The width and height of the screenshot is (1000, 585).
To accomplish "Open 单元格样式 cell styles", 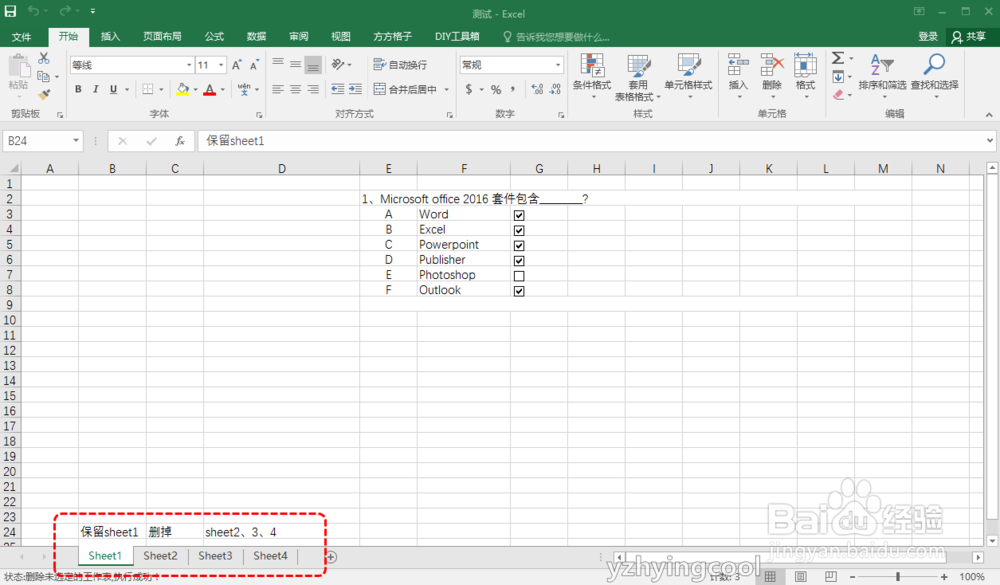I will click(688, 76).
